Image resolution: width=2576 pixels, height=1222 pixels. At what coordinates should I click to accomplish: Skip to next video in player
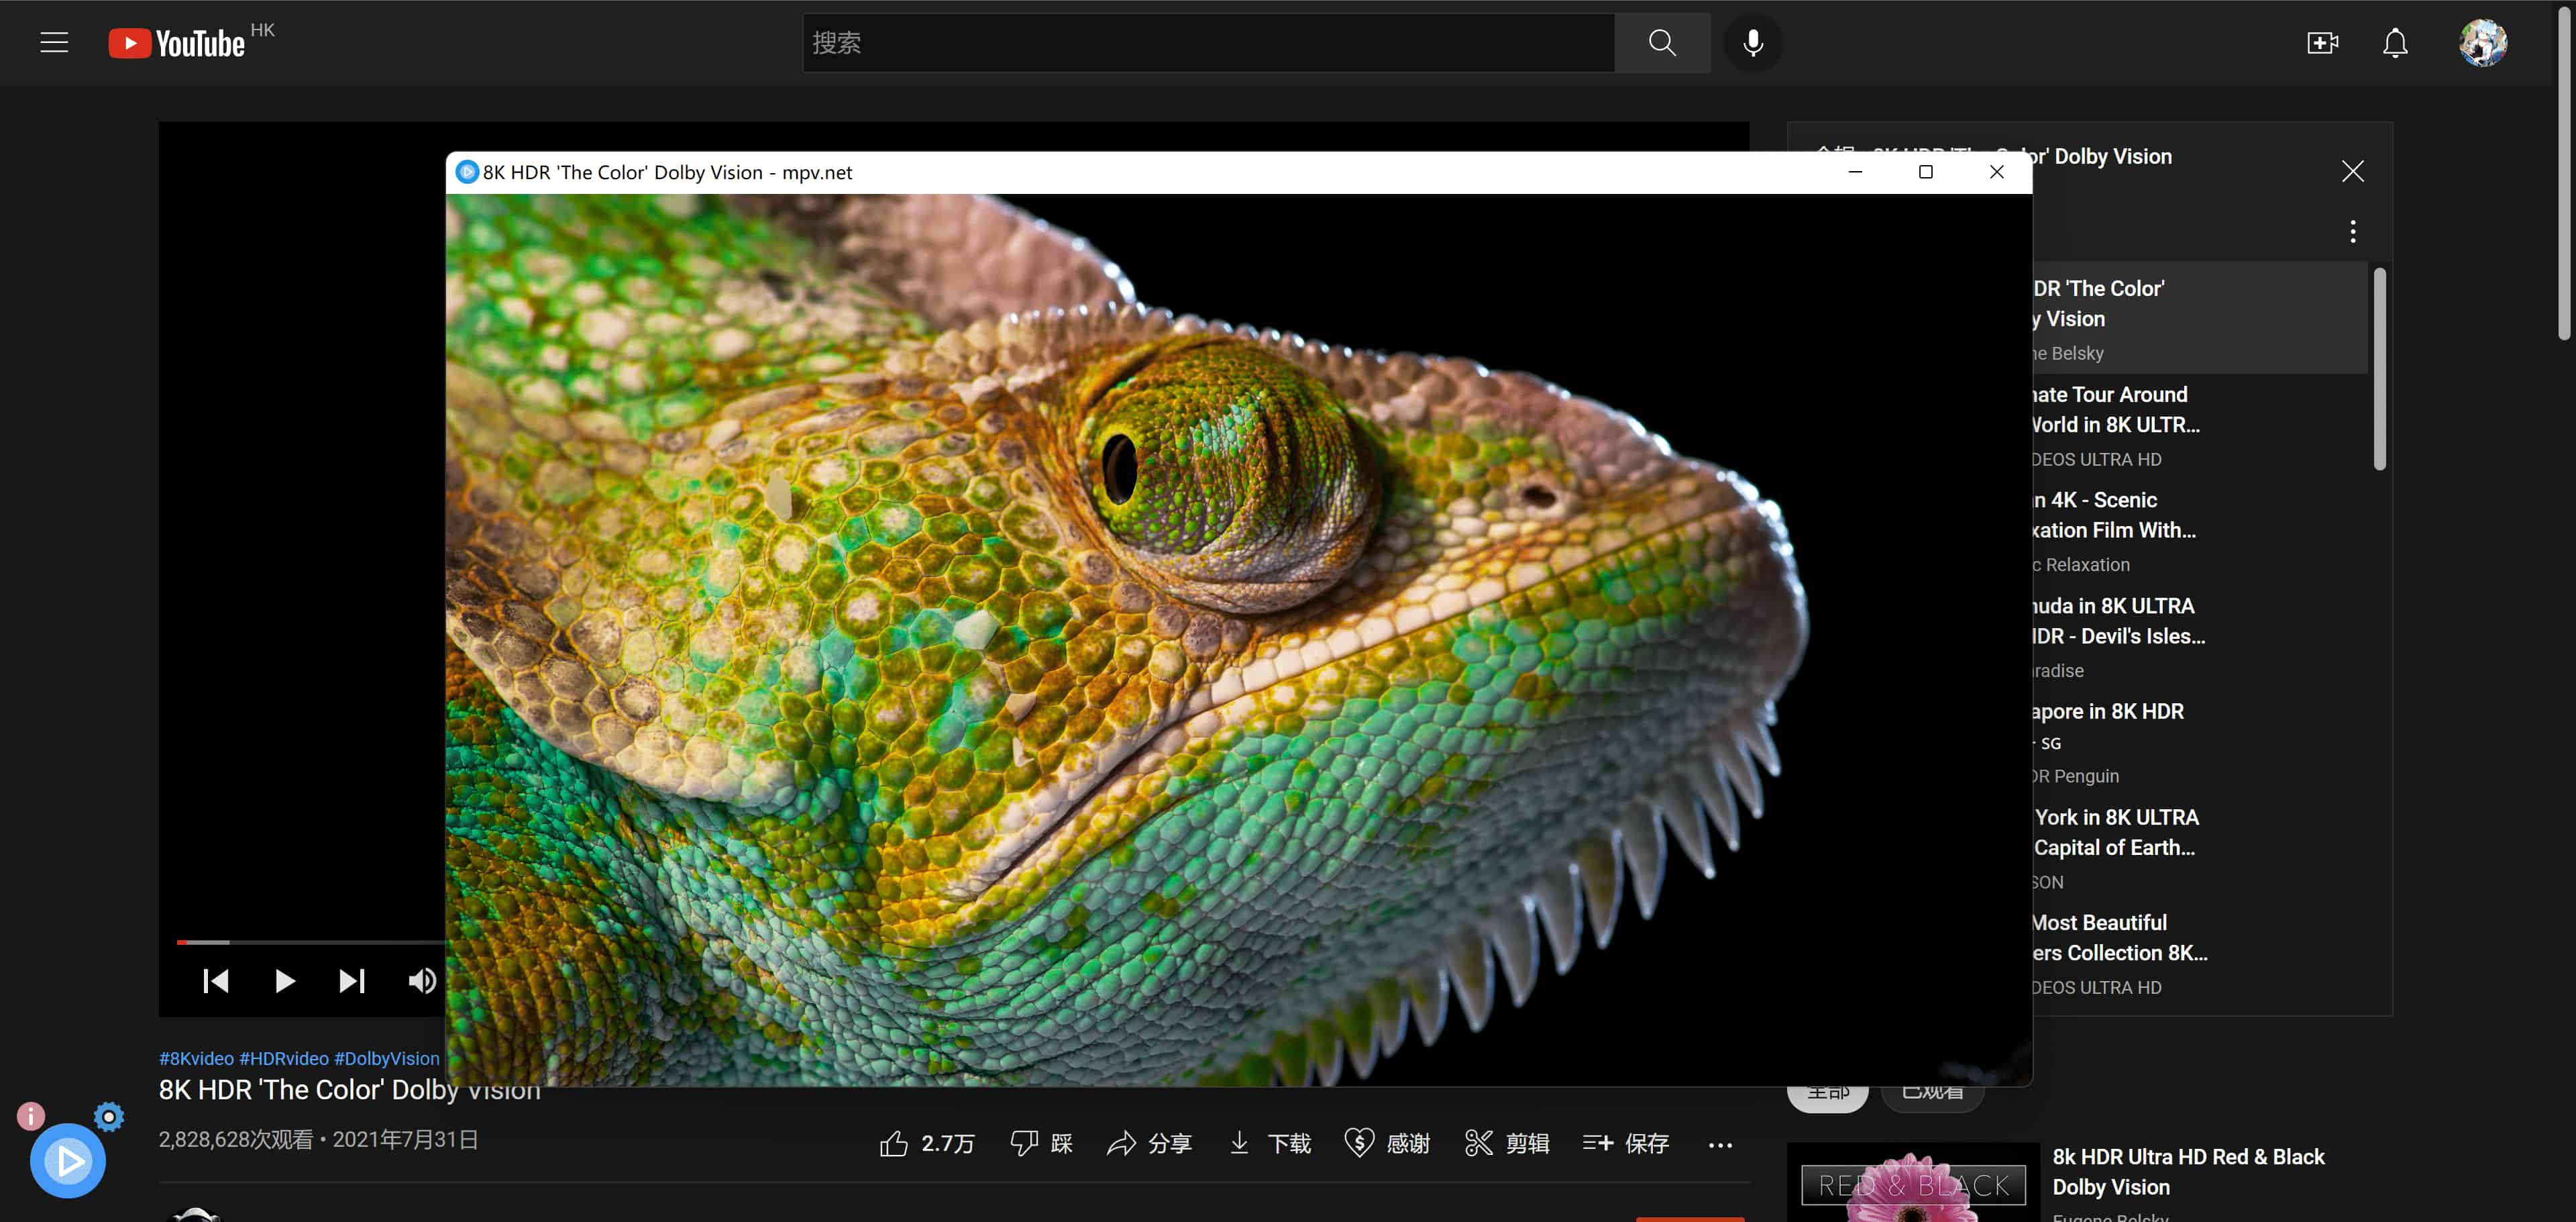pos(351,981)
